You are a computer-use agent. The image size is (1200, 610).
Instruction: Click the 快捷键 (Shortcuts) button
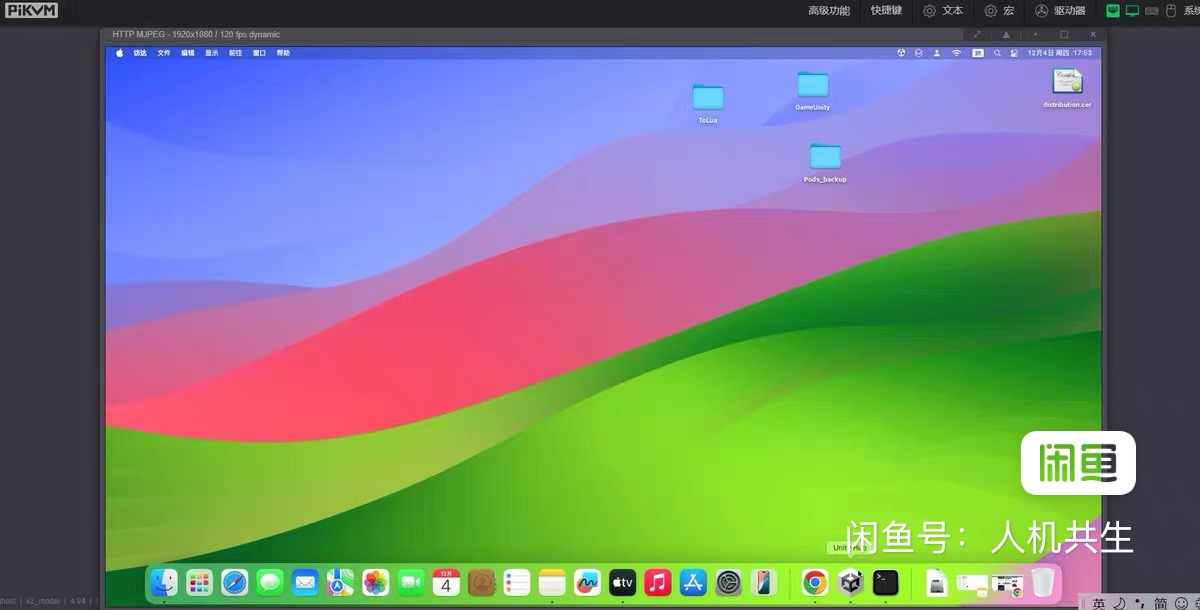[x=886, y=11]
